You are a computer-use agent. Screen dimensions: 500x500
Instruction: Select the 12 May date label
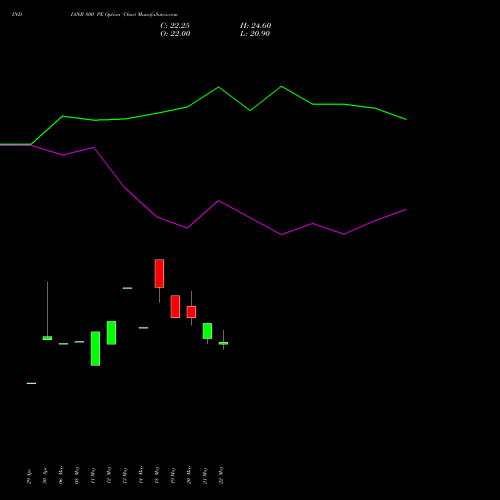tap(109, 476)
